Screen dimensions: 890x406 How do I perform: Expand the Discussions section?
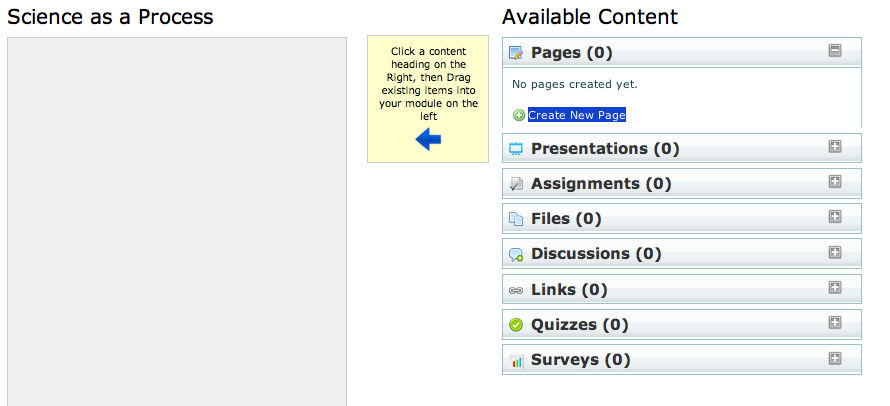835,252
